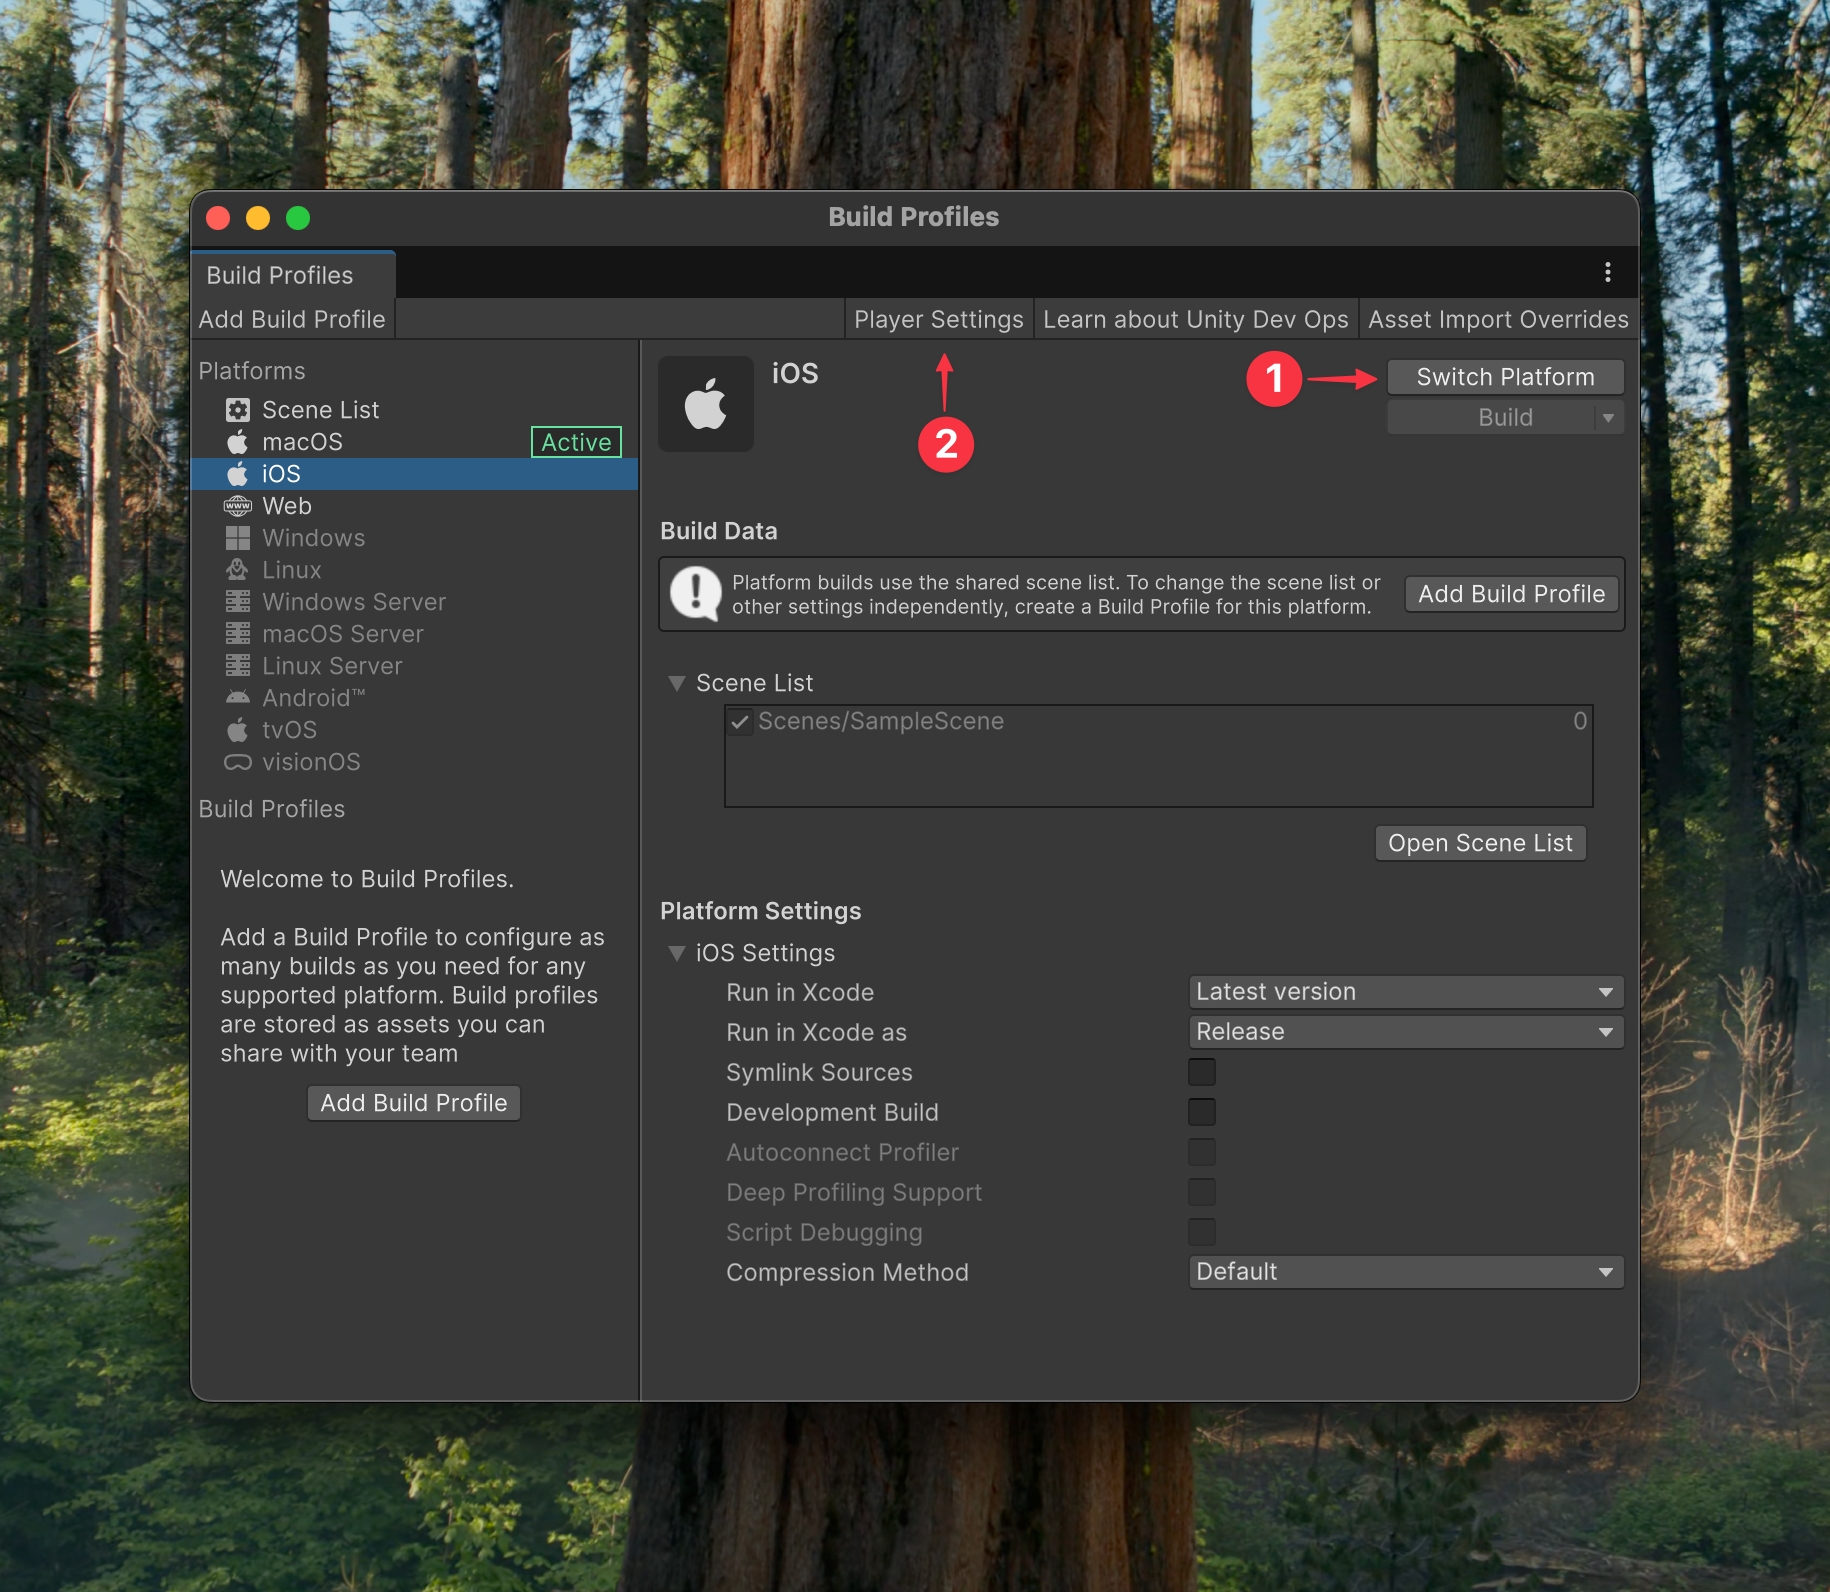1830x1592 pixels.
Task: Select the tvOS platform row
Action: (x=414, y=730)
